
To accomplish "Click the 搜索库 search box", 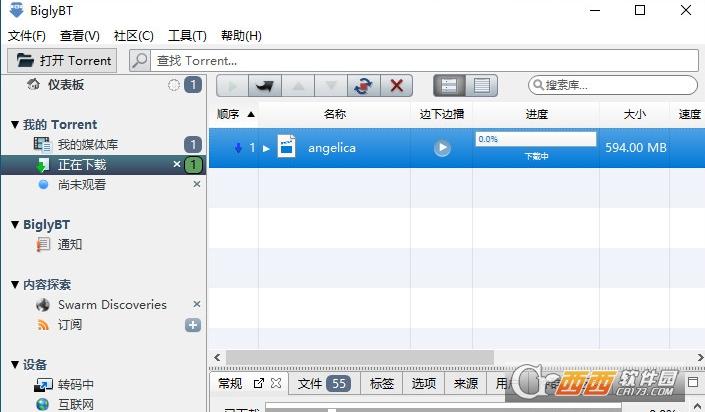I will (x=613, y=85).
